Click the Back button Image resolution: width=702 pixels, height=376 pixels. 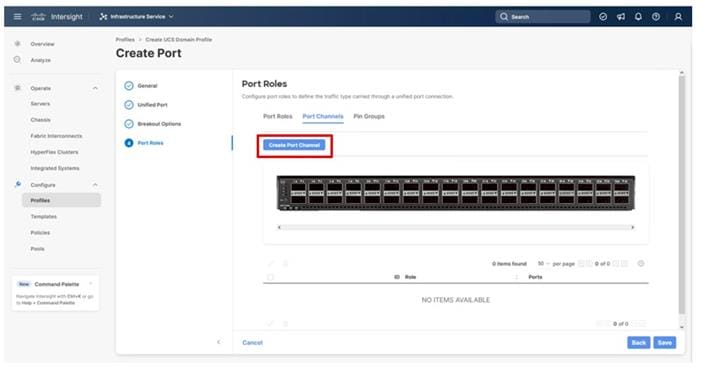pos(638,342)
